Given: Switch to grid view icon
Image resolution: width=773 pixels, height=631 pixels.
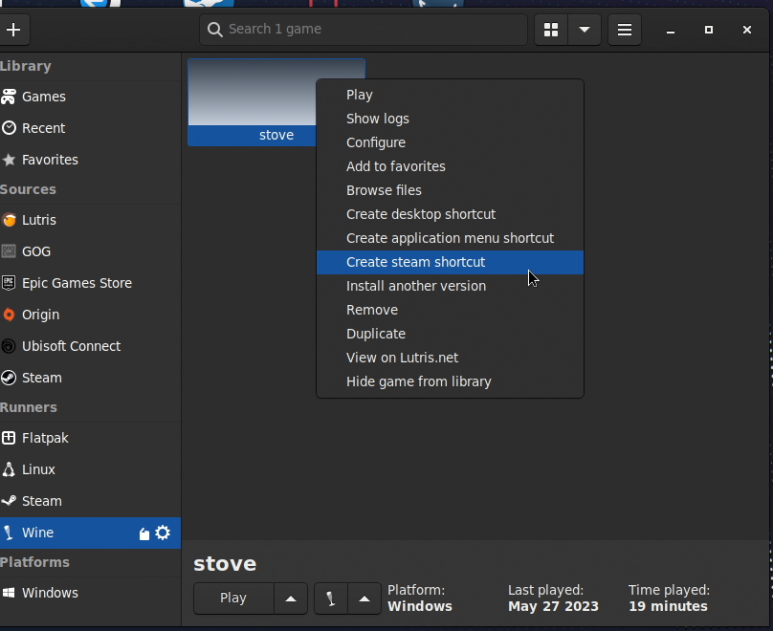Looking at the screenshot, I should point(551,30).
